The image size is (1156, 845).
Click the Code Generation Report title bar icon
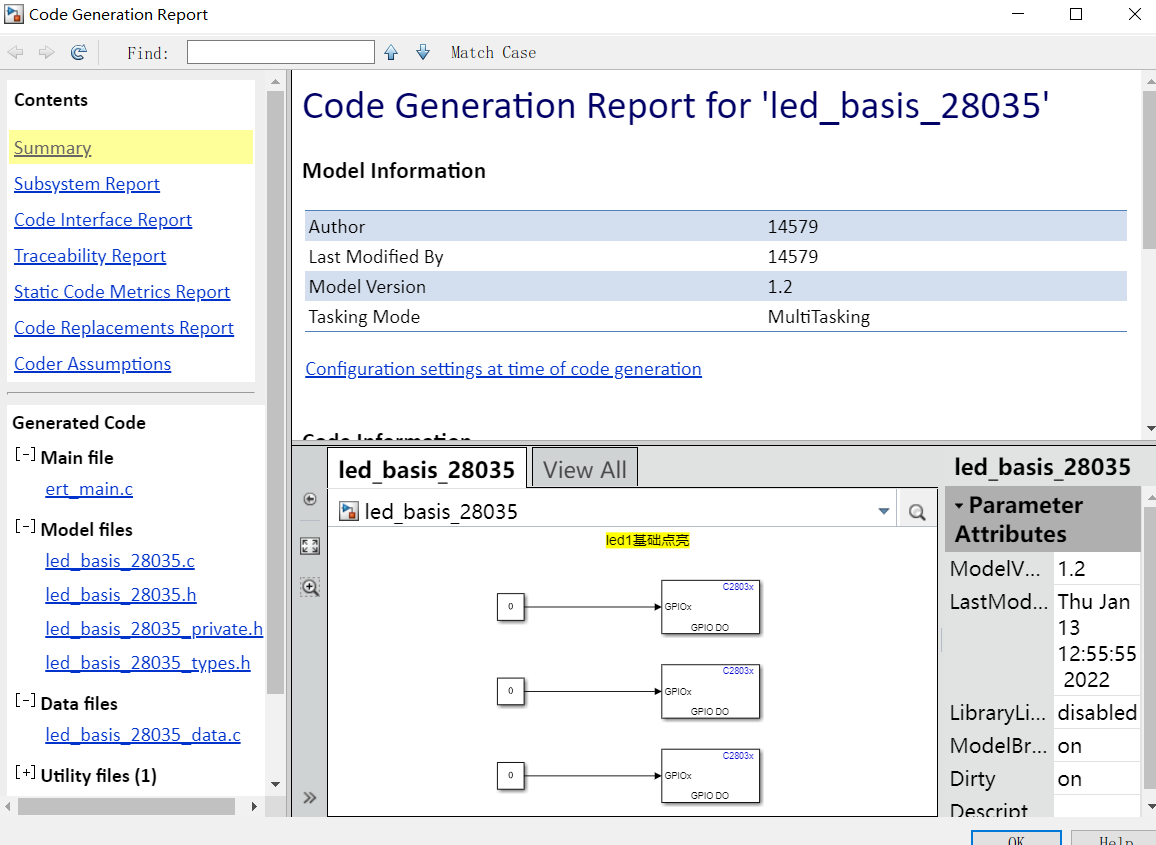coord(14,14)
